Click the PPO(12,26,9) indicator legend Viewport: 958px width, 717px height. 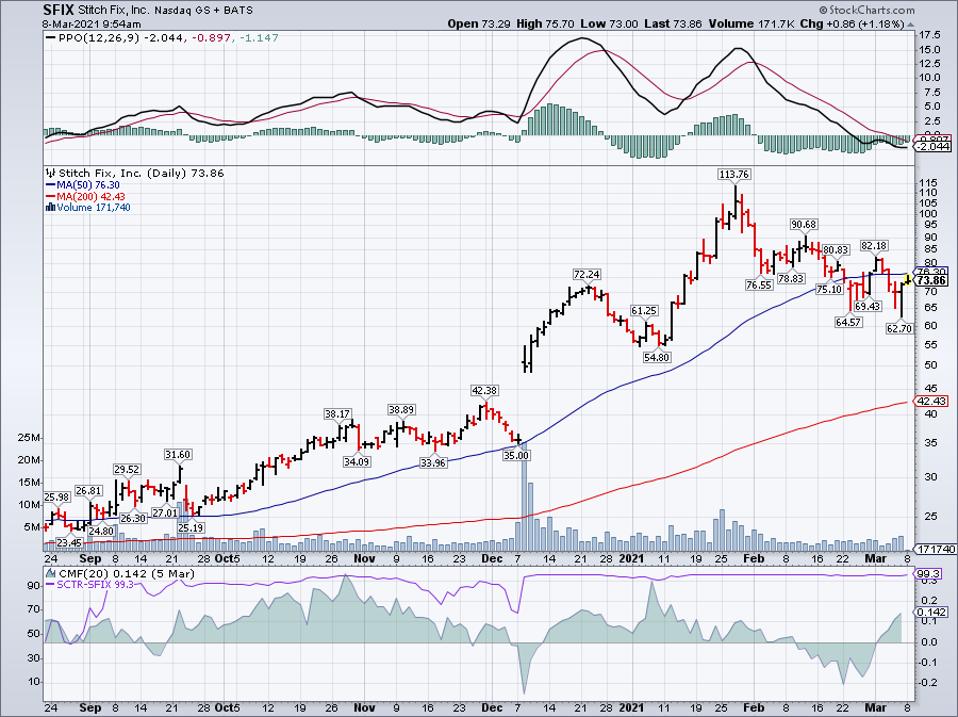click(163, 38)
